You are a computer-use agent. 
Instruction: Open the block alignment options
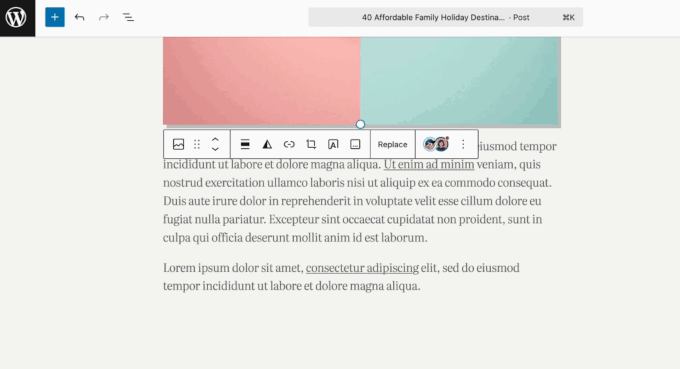click(245, 144)
